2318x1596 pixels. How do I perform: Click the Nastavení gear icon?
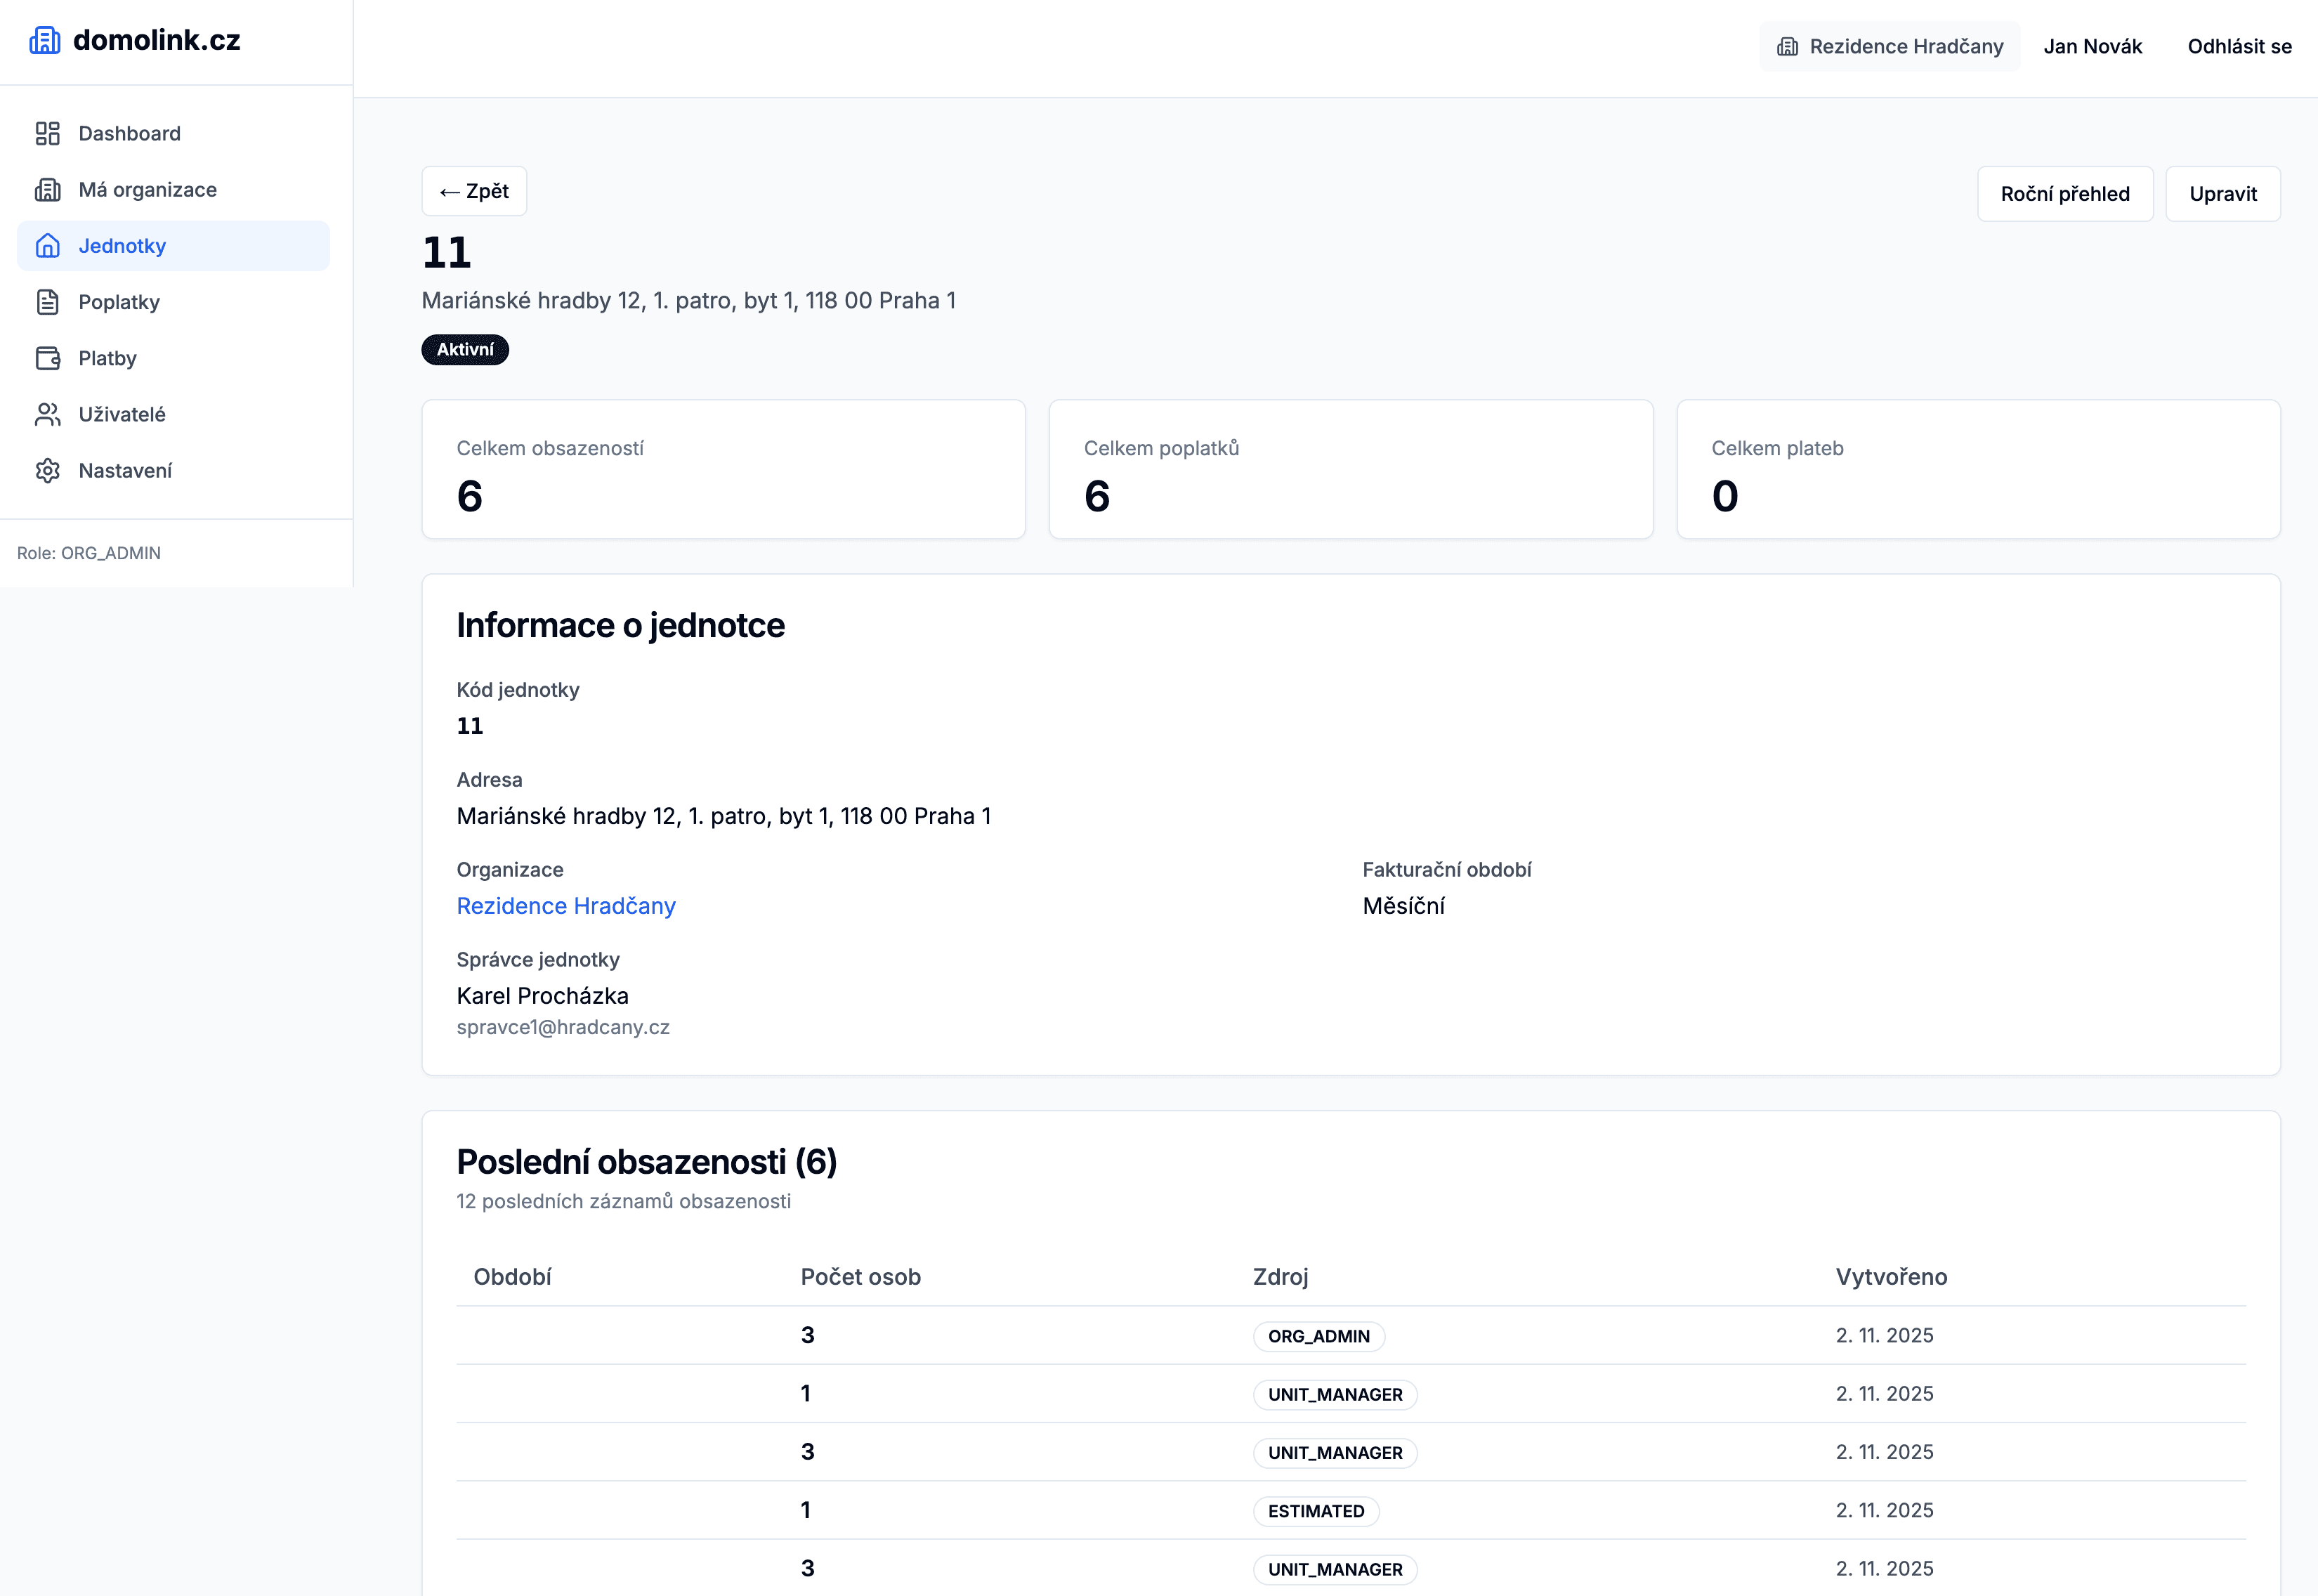(x=47, y=469)
